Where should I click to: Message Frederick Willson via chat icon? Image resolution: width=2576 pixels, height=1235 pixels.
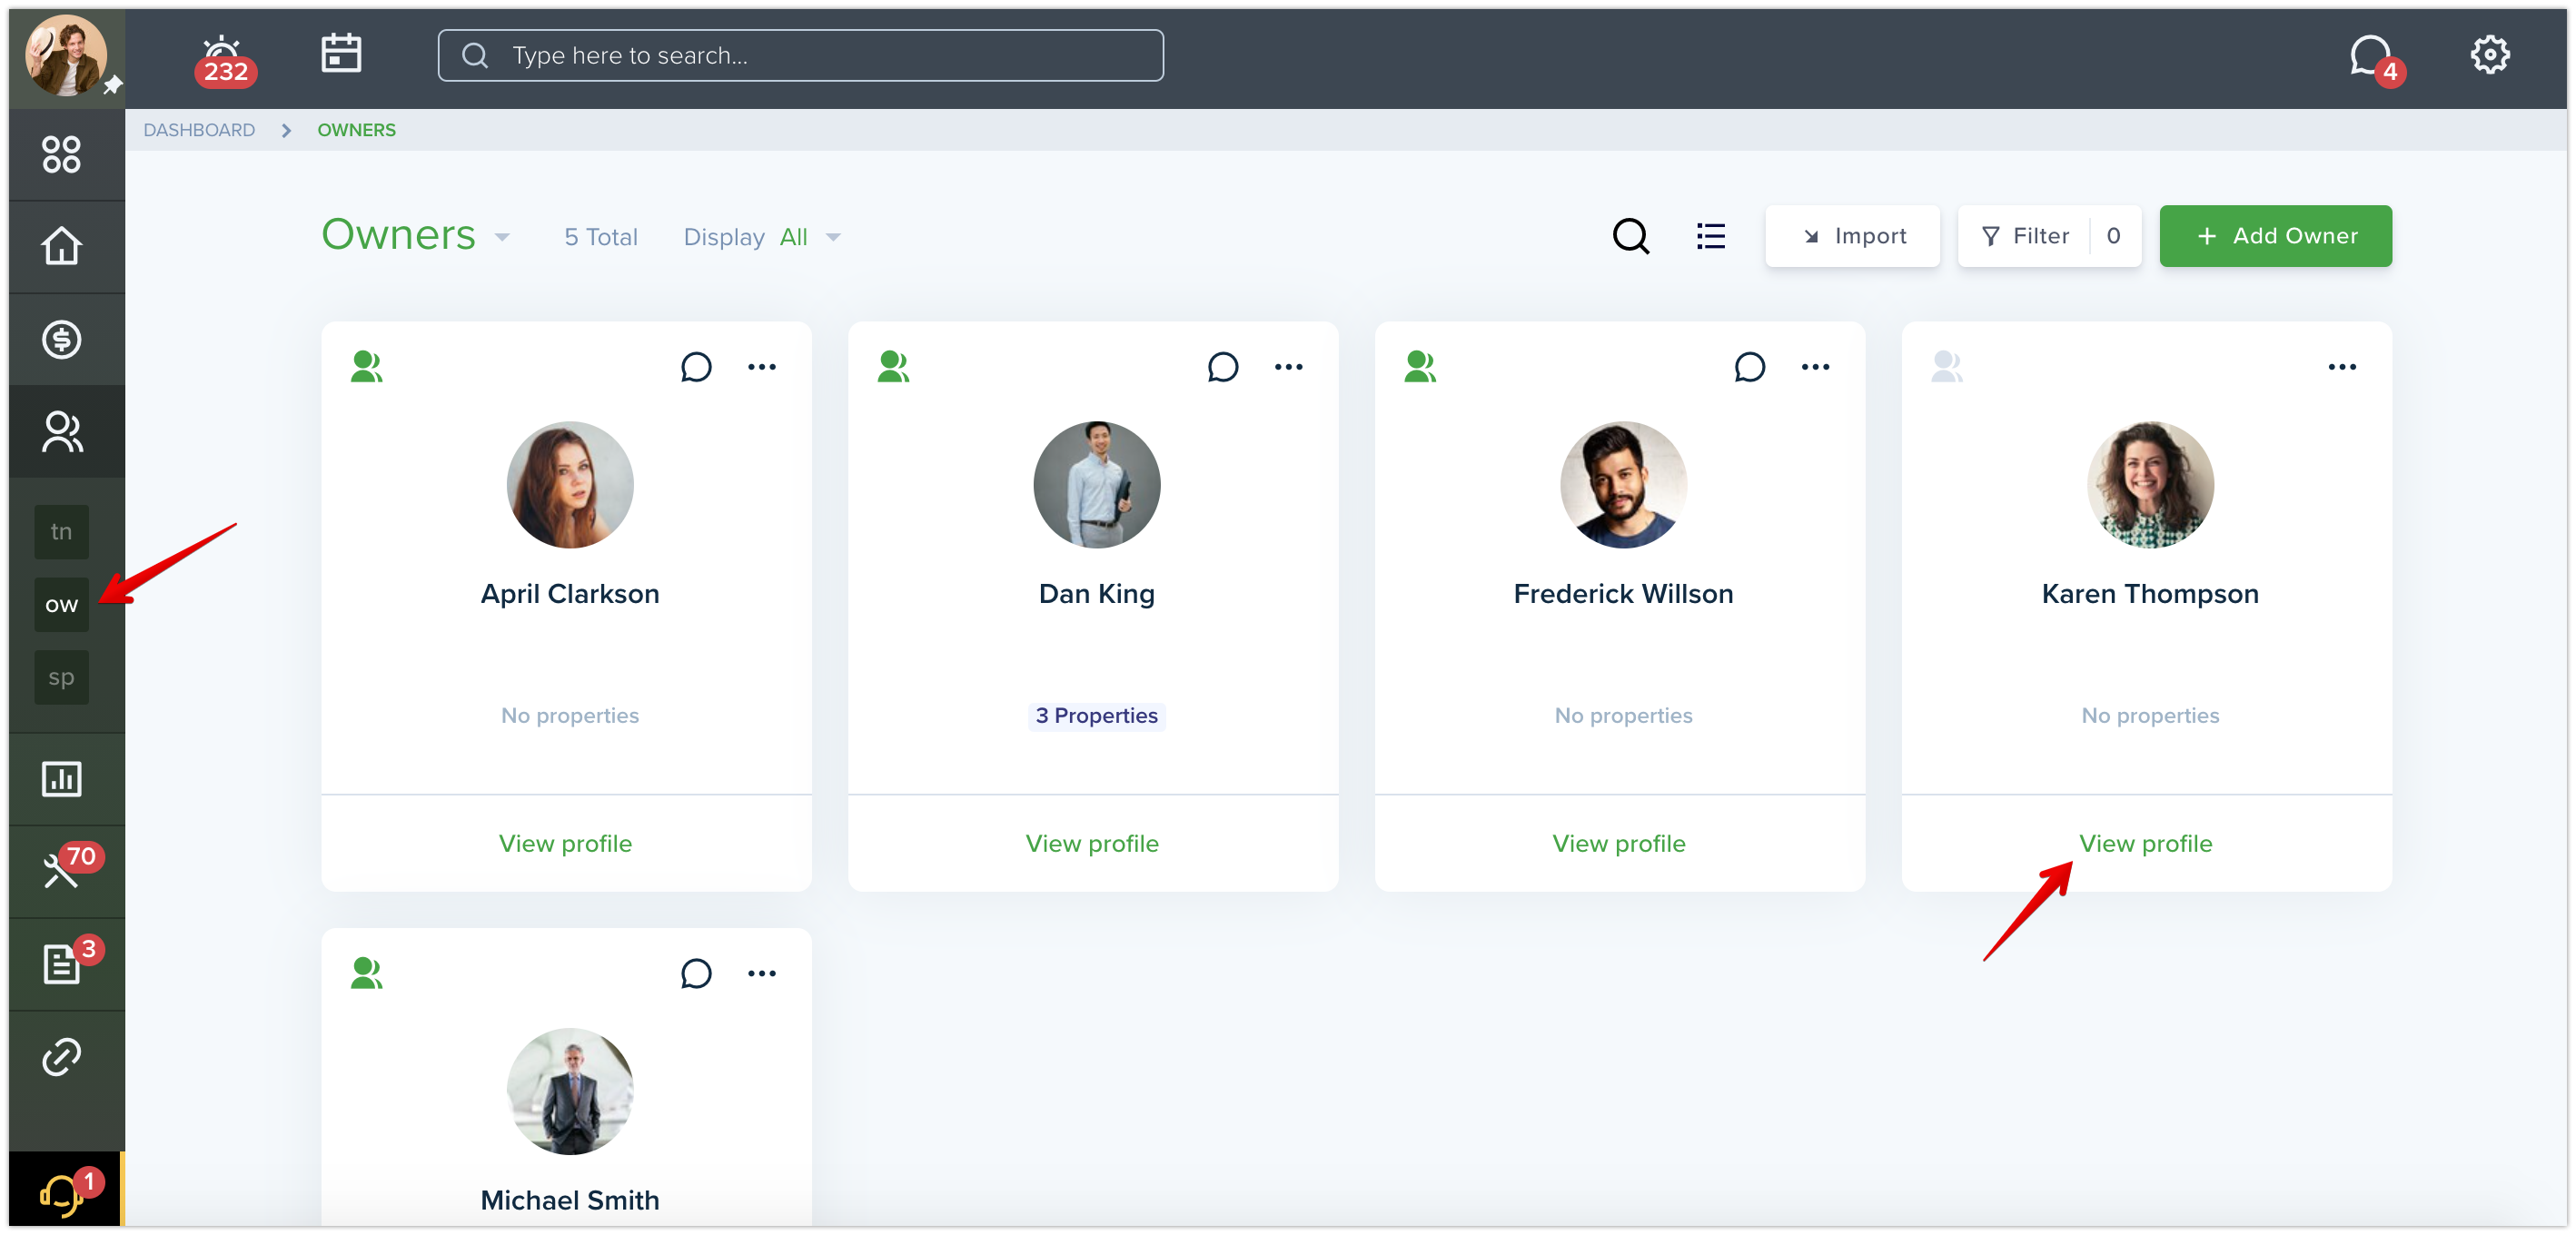point(1750,367)
